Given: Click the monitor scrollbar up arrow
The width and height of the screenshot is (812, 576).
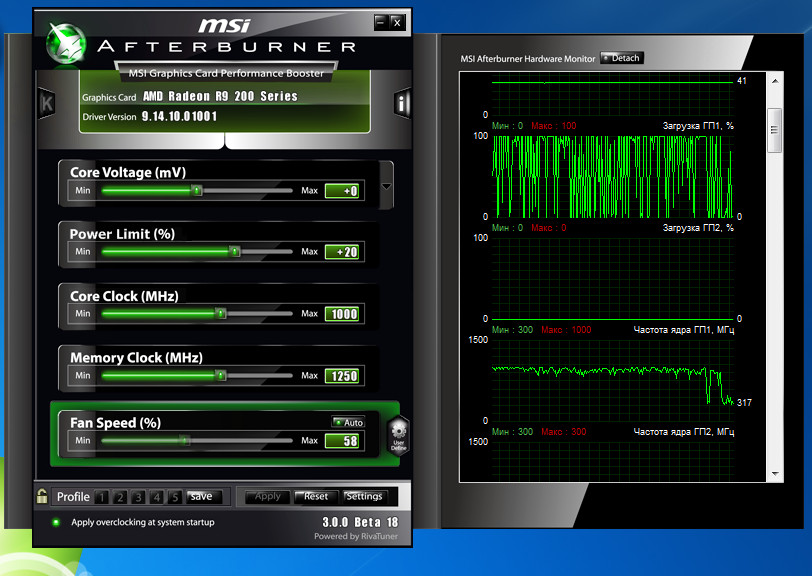Looking at the screenshot, I should click(775, 81).
